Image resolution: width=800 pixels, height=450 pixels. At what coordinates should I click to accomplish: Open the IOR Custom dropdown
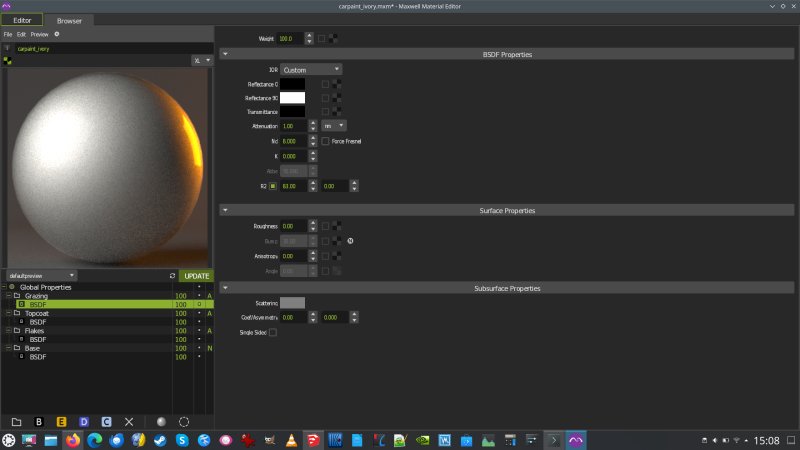[x=311, y=70]
